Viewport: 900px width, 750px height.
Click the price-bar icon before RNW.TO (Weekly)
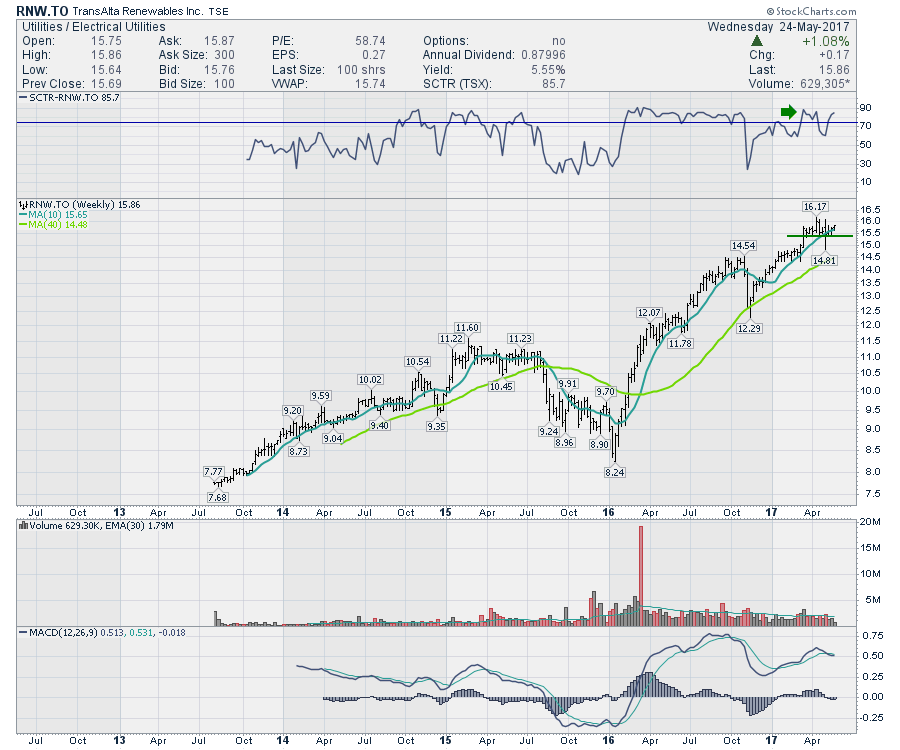tap(23, 205)
